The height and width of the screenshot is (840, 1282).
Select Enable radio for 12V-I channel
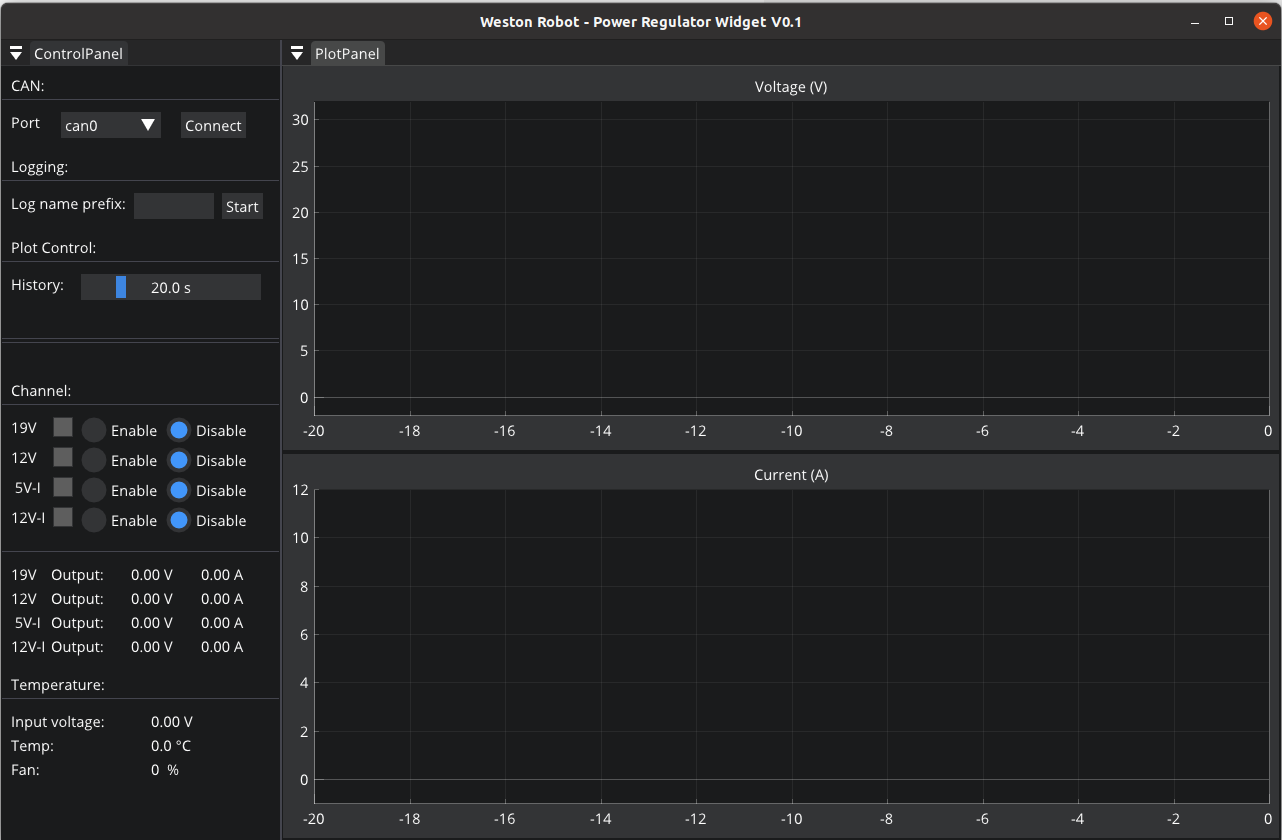(x=94, y=520)
